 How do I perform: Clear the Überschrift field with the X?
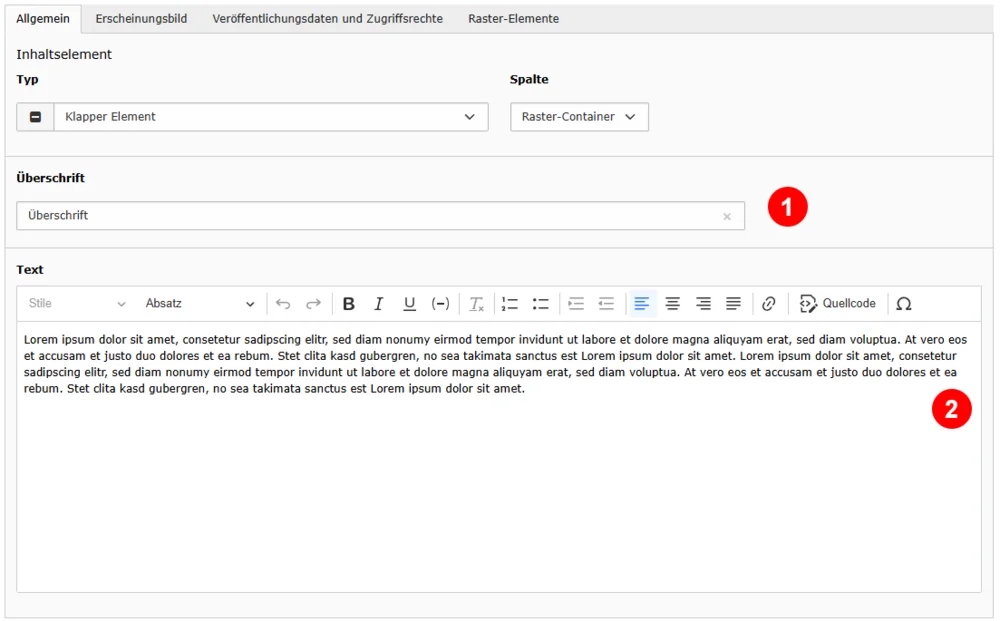(x=726, y=217)
